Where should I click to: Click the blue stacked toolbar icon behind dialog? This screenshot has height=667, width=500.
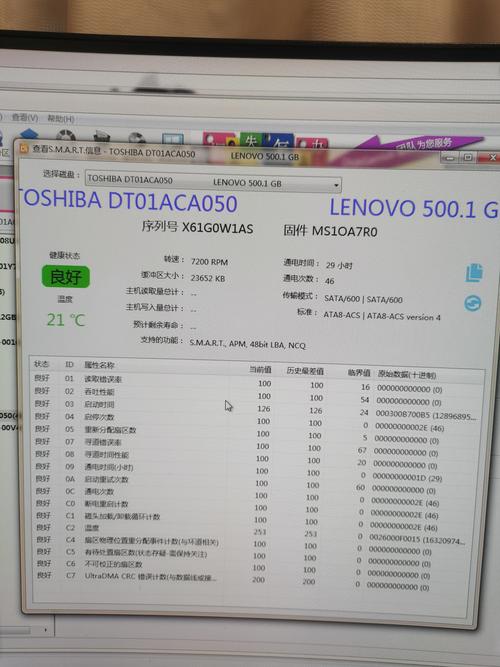tap(29, 135)
